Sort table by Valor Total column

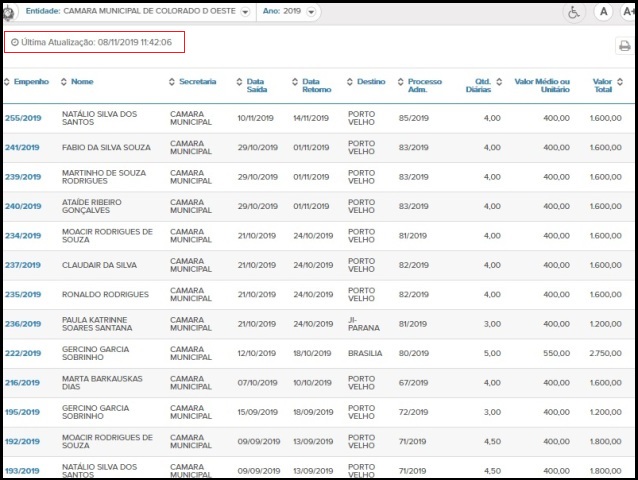click(x=602, y=86)
